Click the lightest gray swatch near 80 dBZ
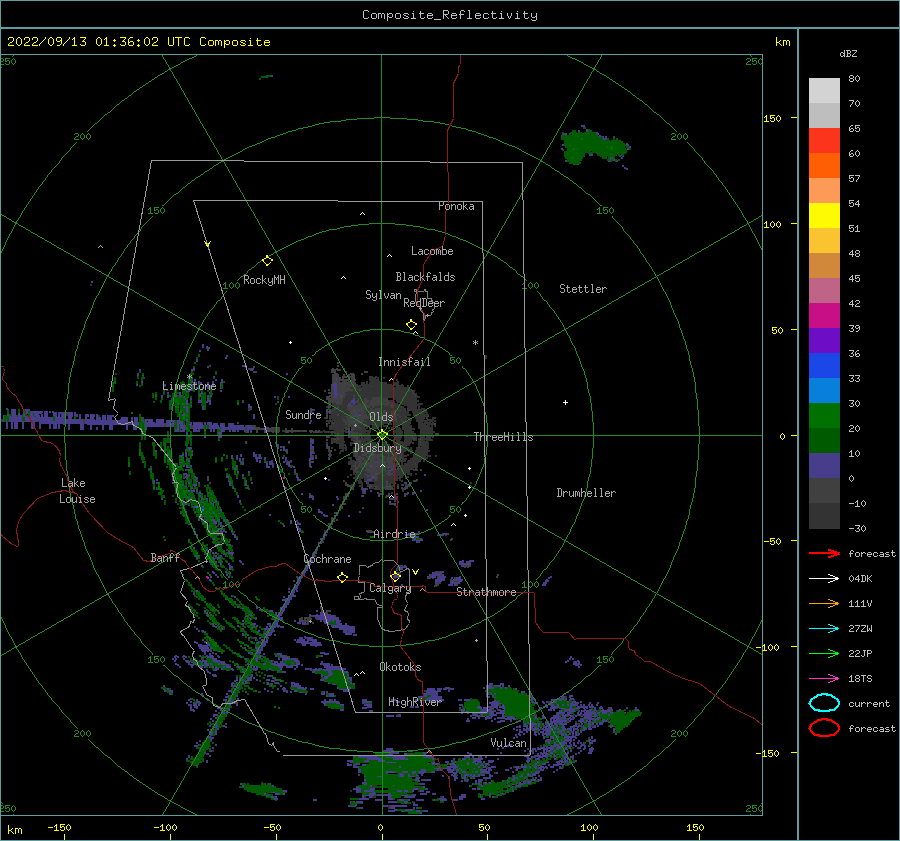Screen dimensions: 900x841 824,91
